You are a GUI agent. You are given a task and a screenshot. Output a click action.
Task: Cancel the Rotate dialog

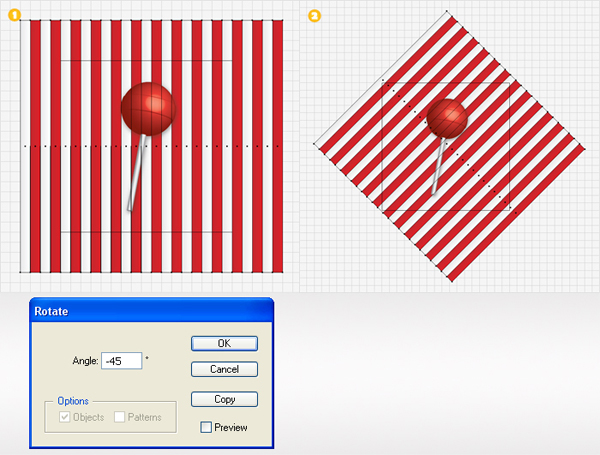point(224,369)
